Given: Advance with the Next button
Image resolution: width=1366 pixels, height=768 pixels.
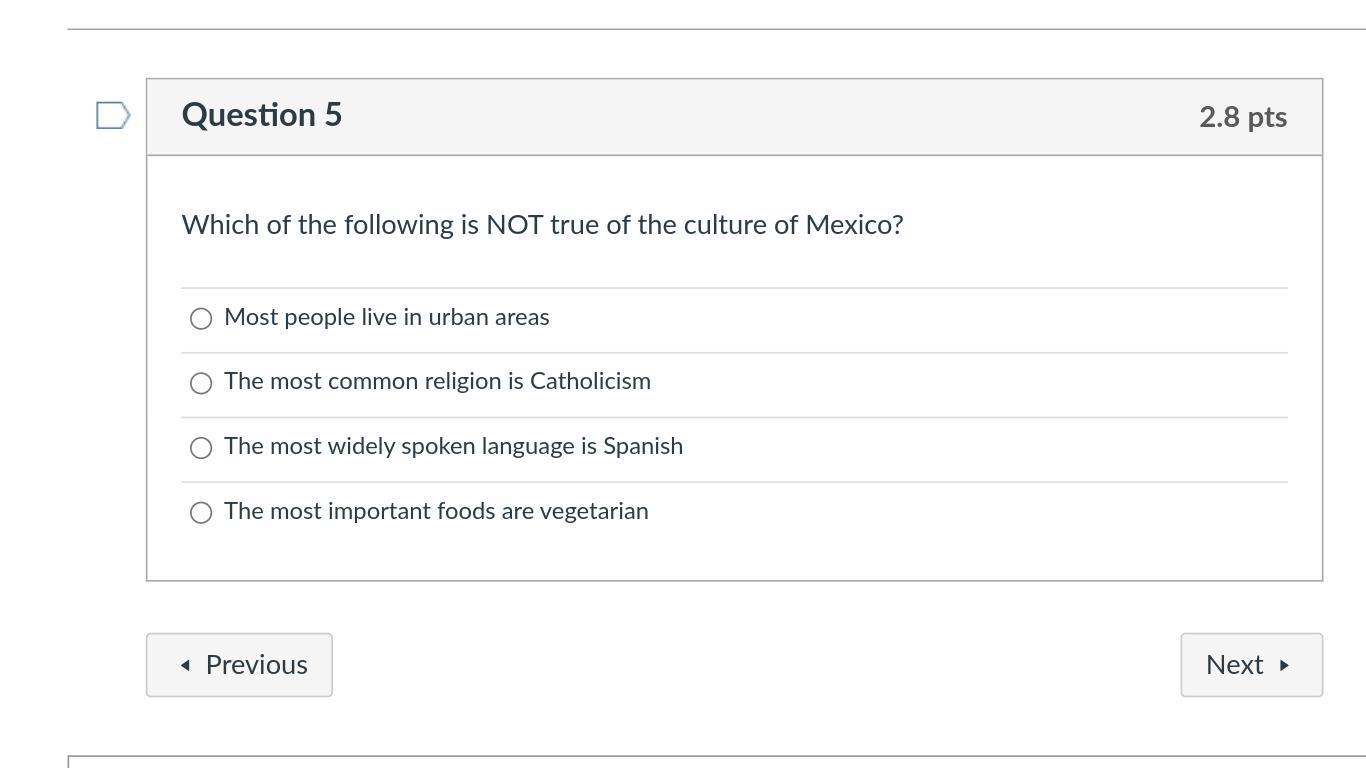Looking at the screenshot, I should (x=1251, y=665).
